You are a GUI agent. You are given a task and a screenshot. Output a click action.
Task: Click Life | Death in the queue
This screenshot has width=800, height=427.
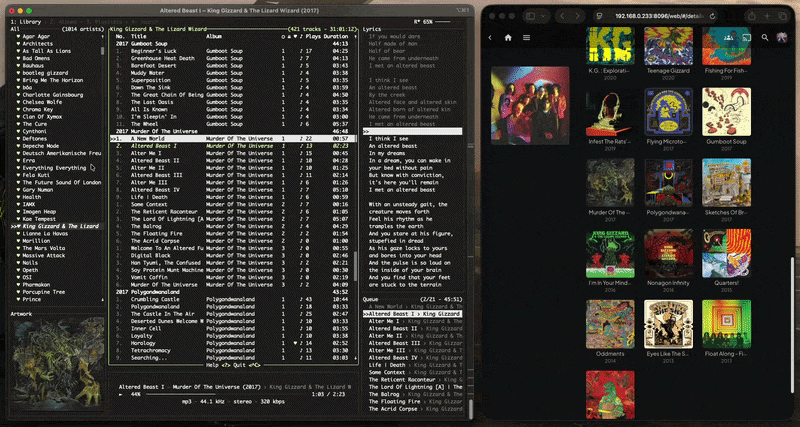click(x=387, y=365)
